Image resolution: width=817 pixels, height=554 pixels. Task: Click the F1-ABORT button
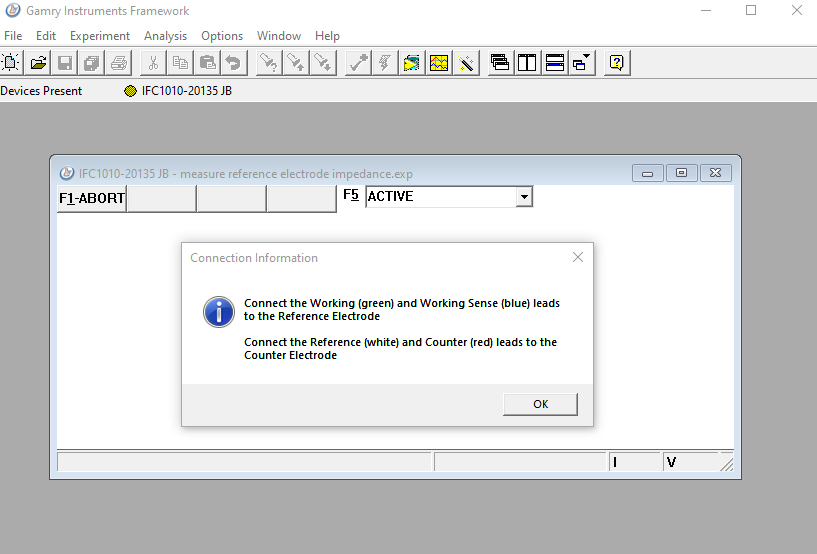click(x=92, y=199)
